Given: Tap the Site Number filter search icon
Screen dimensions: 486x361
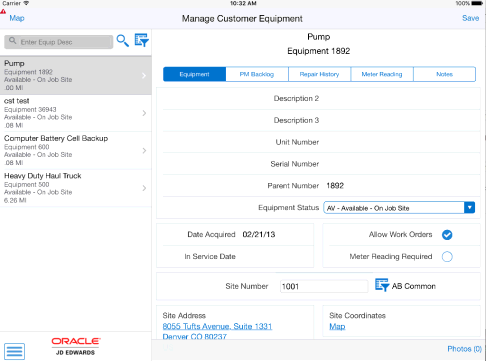Looking at the screenshot, I should (382, 285).
